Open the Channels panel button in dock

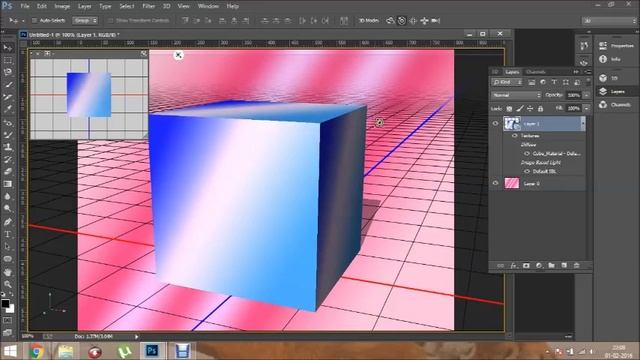pyautogui.click(x=616, y=105)
